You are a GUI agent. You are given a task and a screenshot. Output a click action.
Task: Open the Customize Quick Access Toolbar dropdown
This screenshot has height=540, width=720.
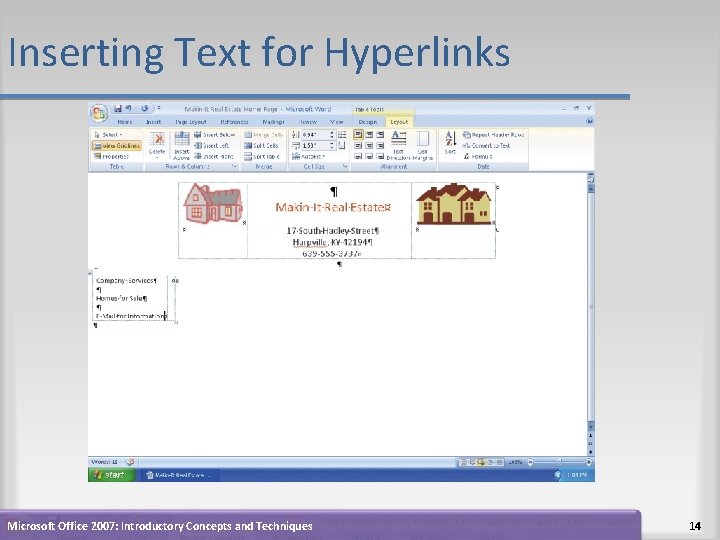click(x=159, y=108)
